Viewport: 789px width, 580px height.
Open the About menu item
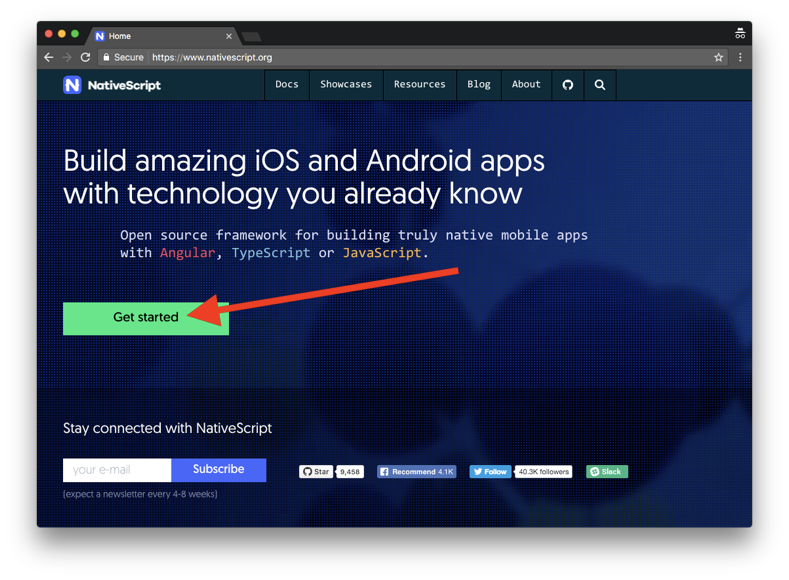(x=526, y=85)
